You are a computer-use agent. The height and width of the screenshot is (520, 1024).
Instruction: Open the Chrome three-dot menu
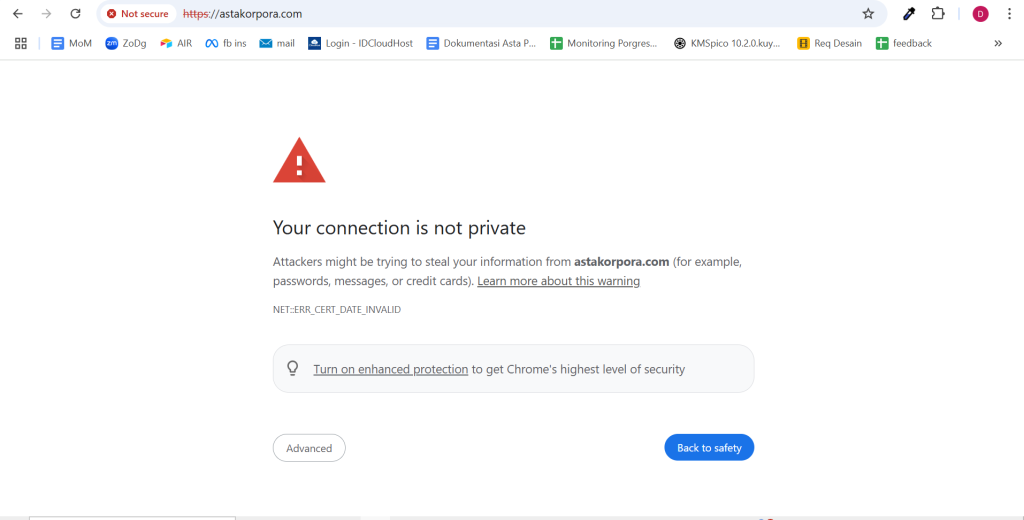[x=1008, y=14]
